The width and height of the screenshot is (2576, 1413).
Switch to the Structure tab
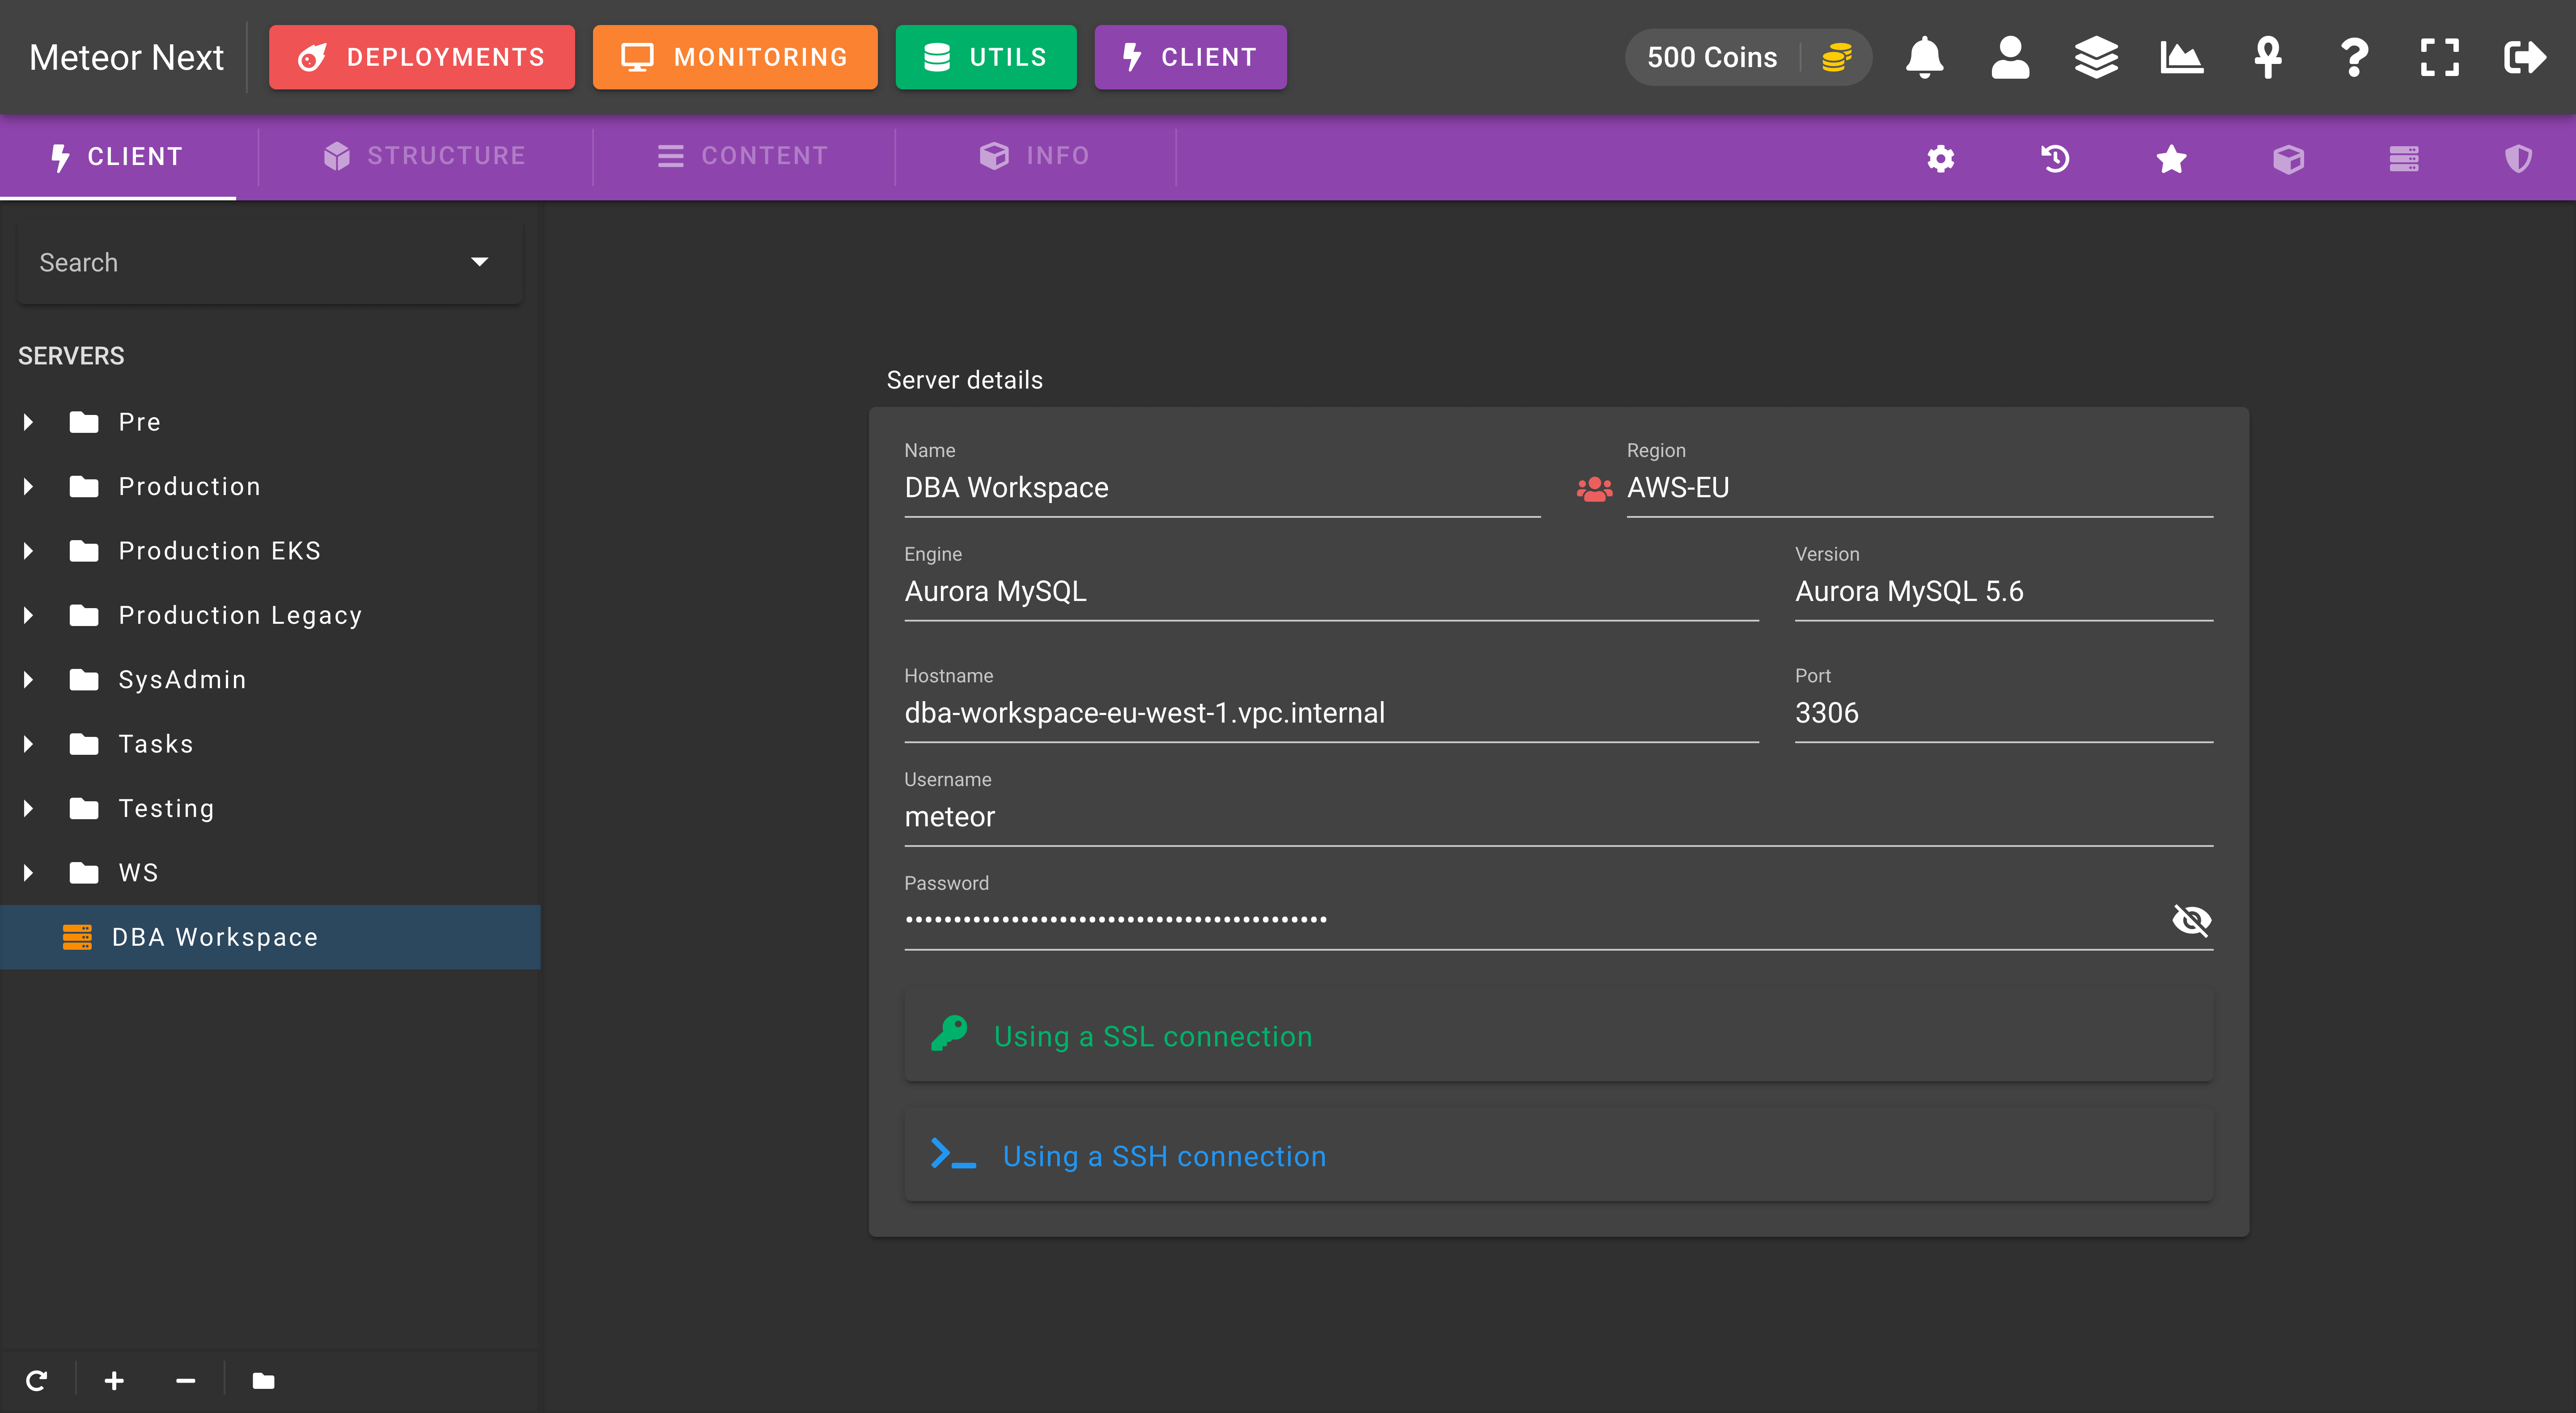point(424,156)
